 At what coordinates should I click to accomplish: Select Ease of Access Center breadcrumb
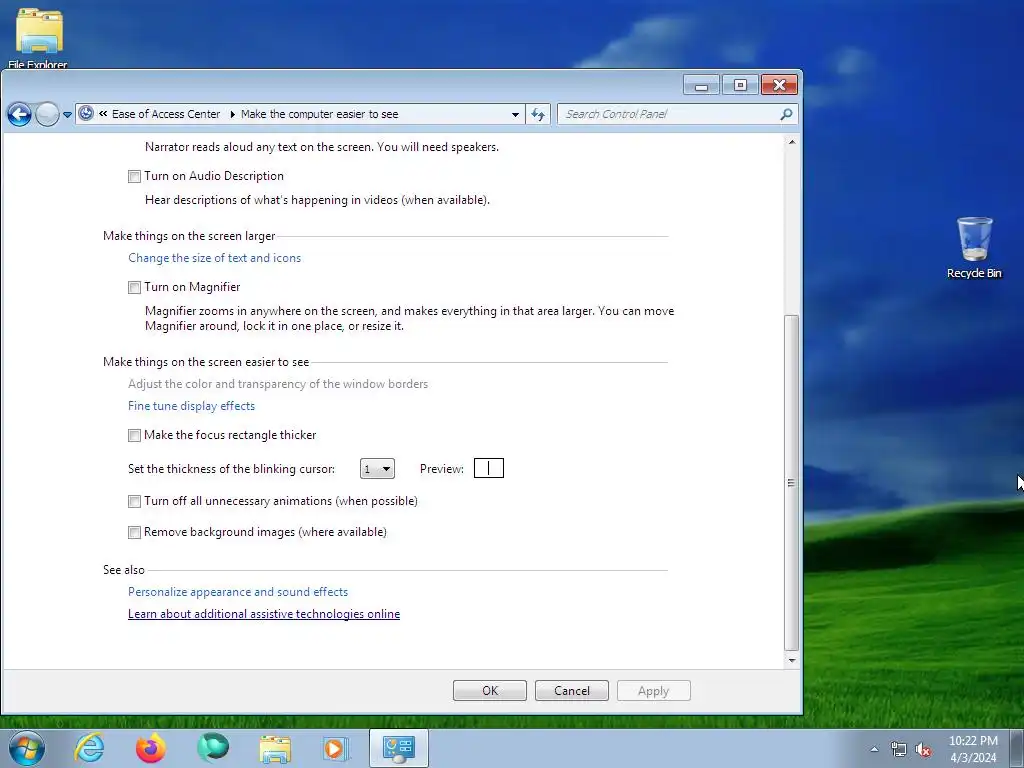tap(166, 114)
